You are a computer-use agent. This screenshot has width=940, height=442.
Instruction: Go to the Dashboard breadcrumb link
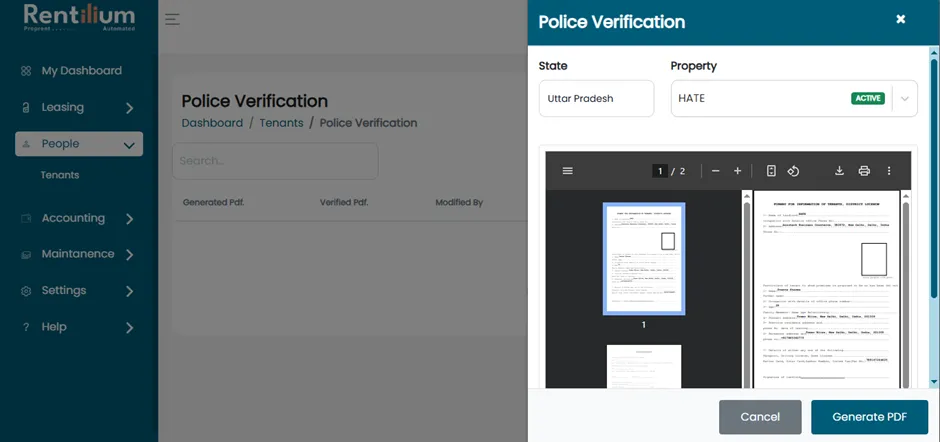pyautogui.click(x=212, y=123)
